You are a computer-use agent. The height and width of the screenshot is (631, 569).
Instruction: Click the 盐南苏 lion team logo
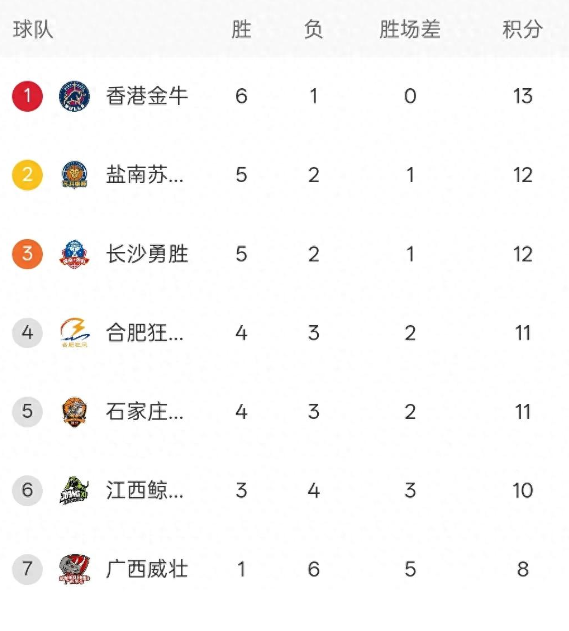pos(74,175)
